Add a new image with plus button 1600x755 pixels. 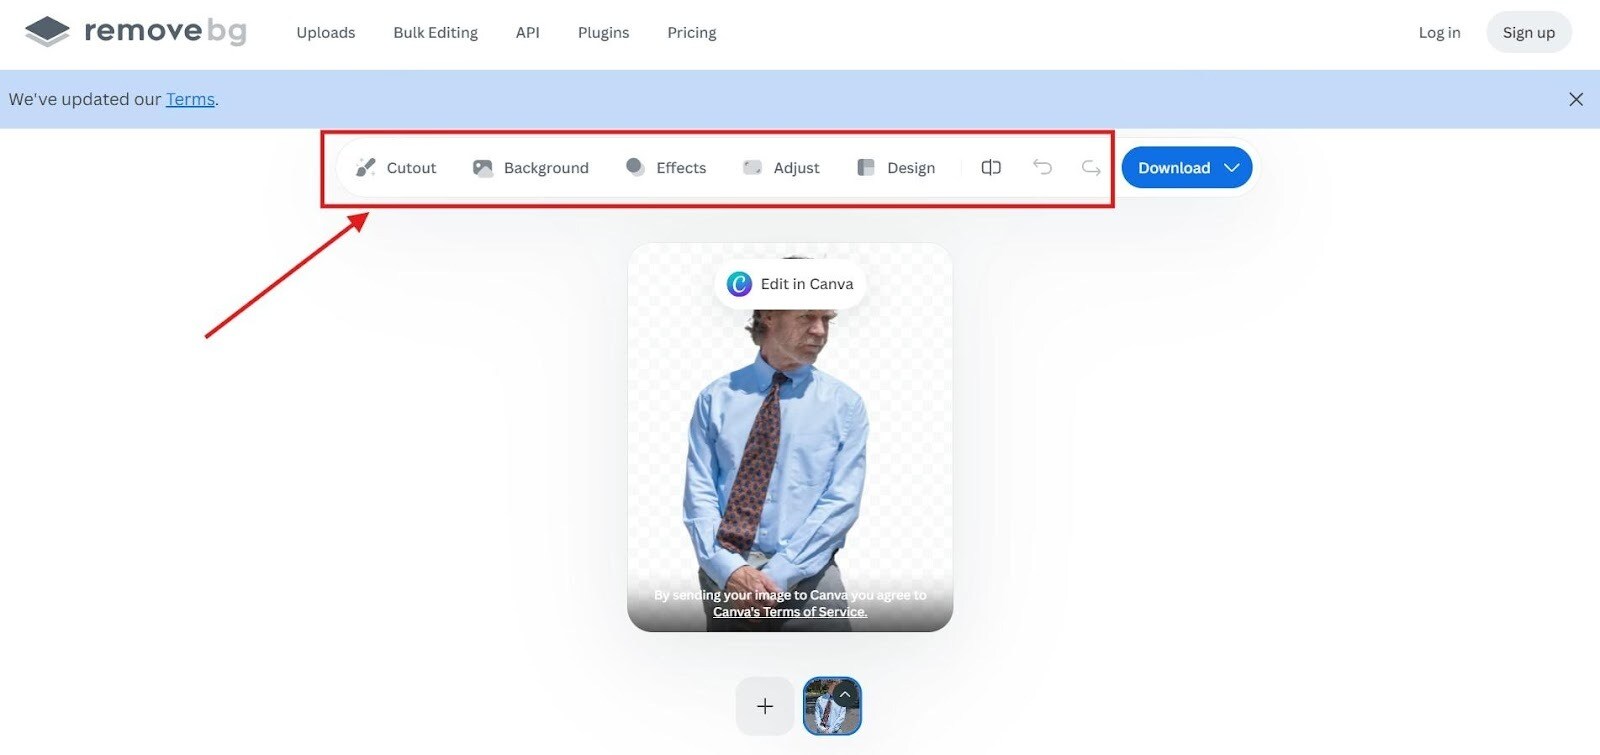[765, 706]
